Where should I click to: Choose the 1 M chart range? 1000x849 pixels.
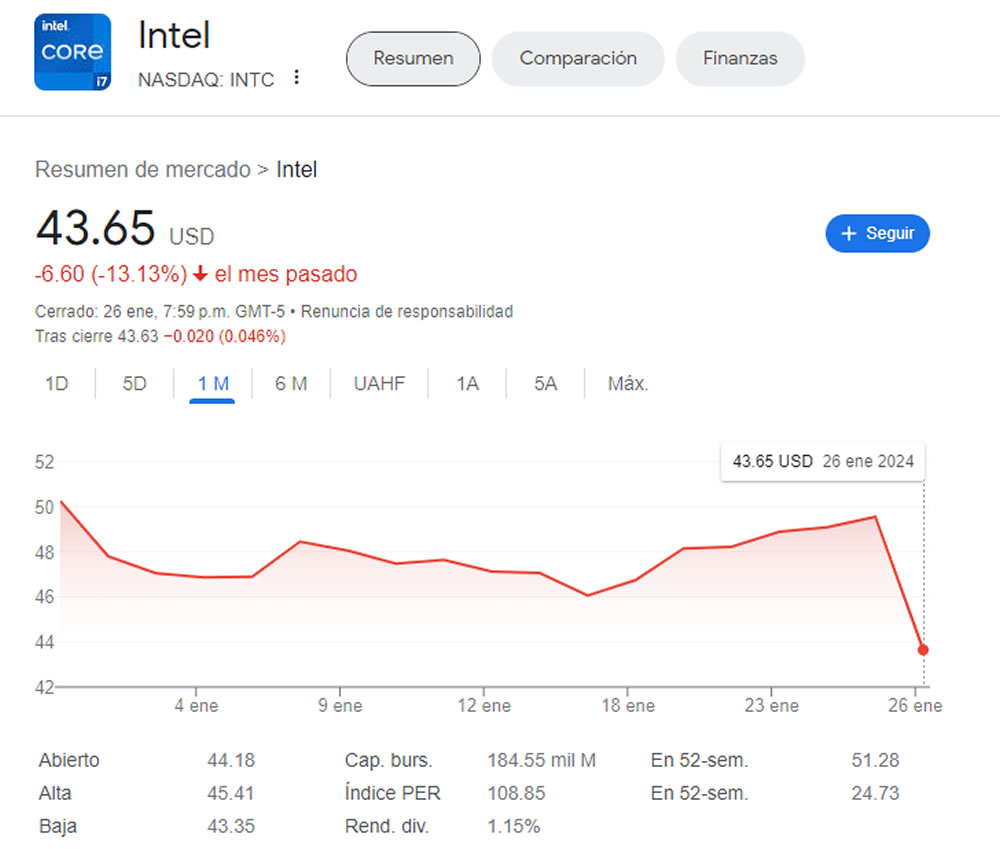coord(212,384)
